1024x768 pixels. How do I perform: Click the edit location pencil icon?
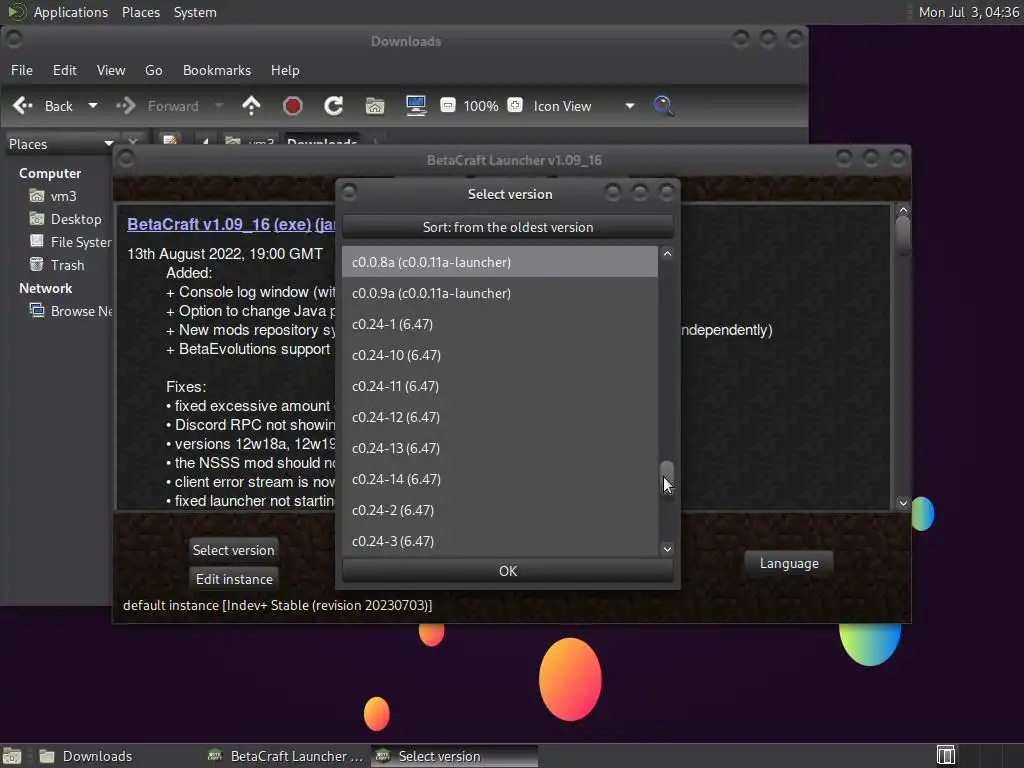click(170, 140)
